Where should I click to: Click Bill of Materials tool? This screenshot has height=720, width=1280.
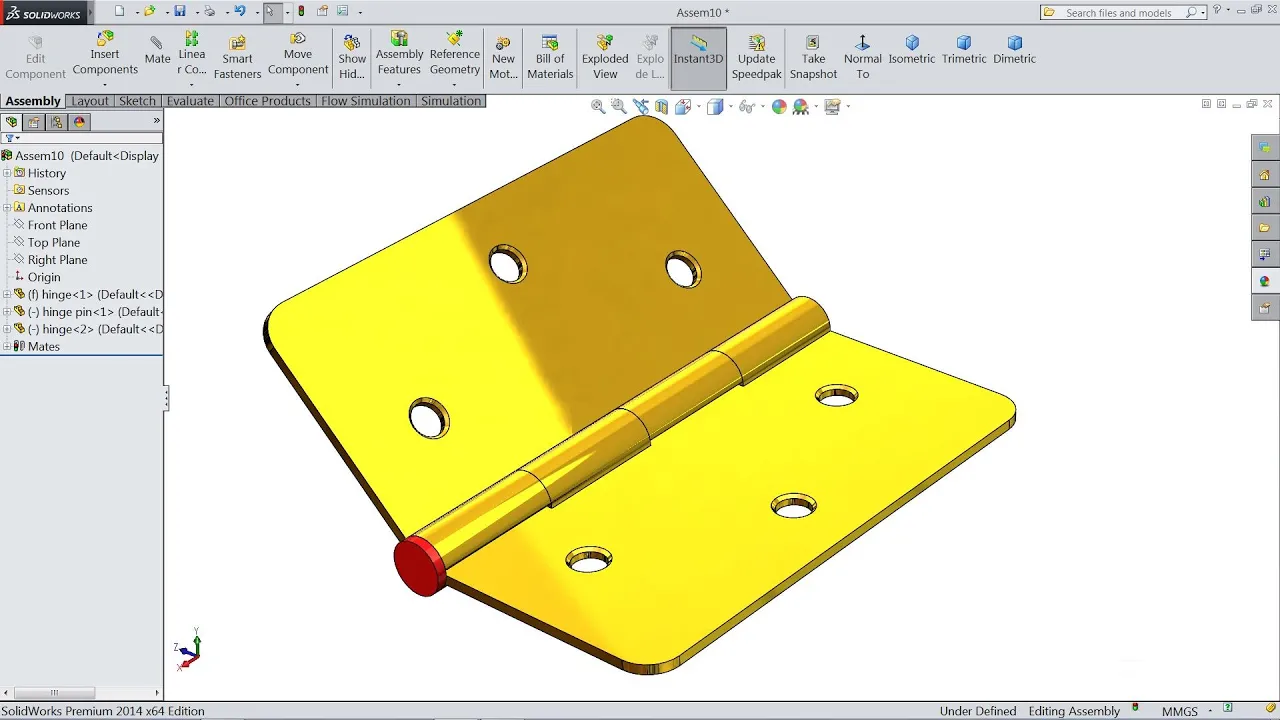point(550,57)
